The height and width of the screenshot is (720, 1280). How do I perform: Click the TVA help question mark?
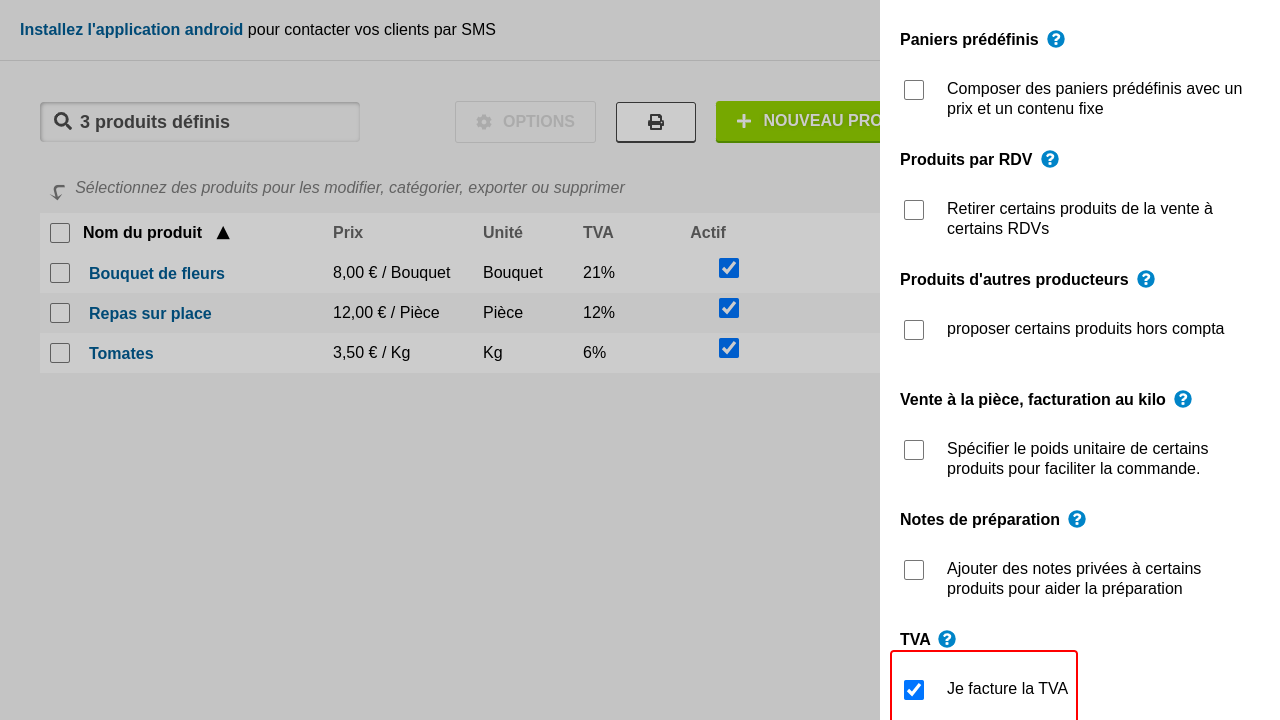pyautogui.click(x=947, y=639)
